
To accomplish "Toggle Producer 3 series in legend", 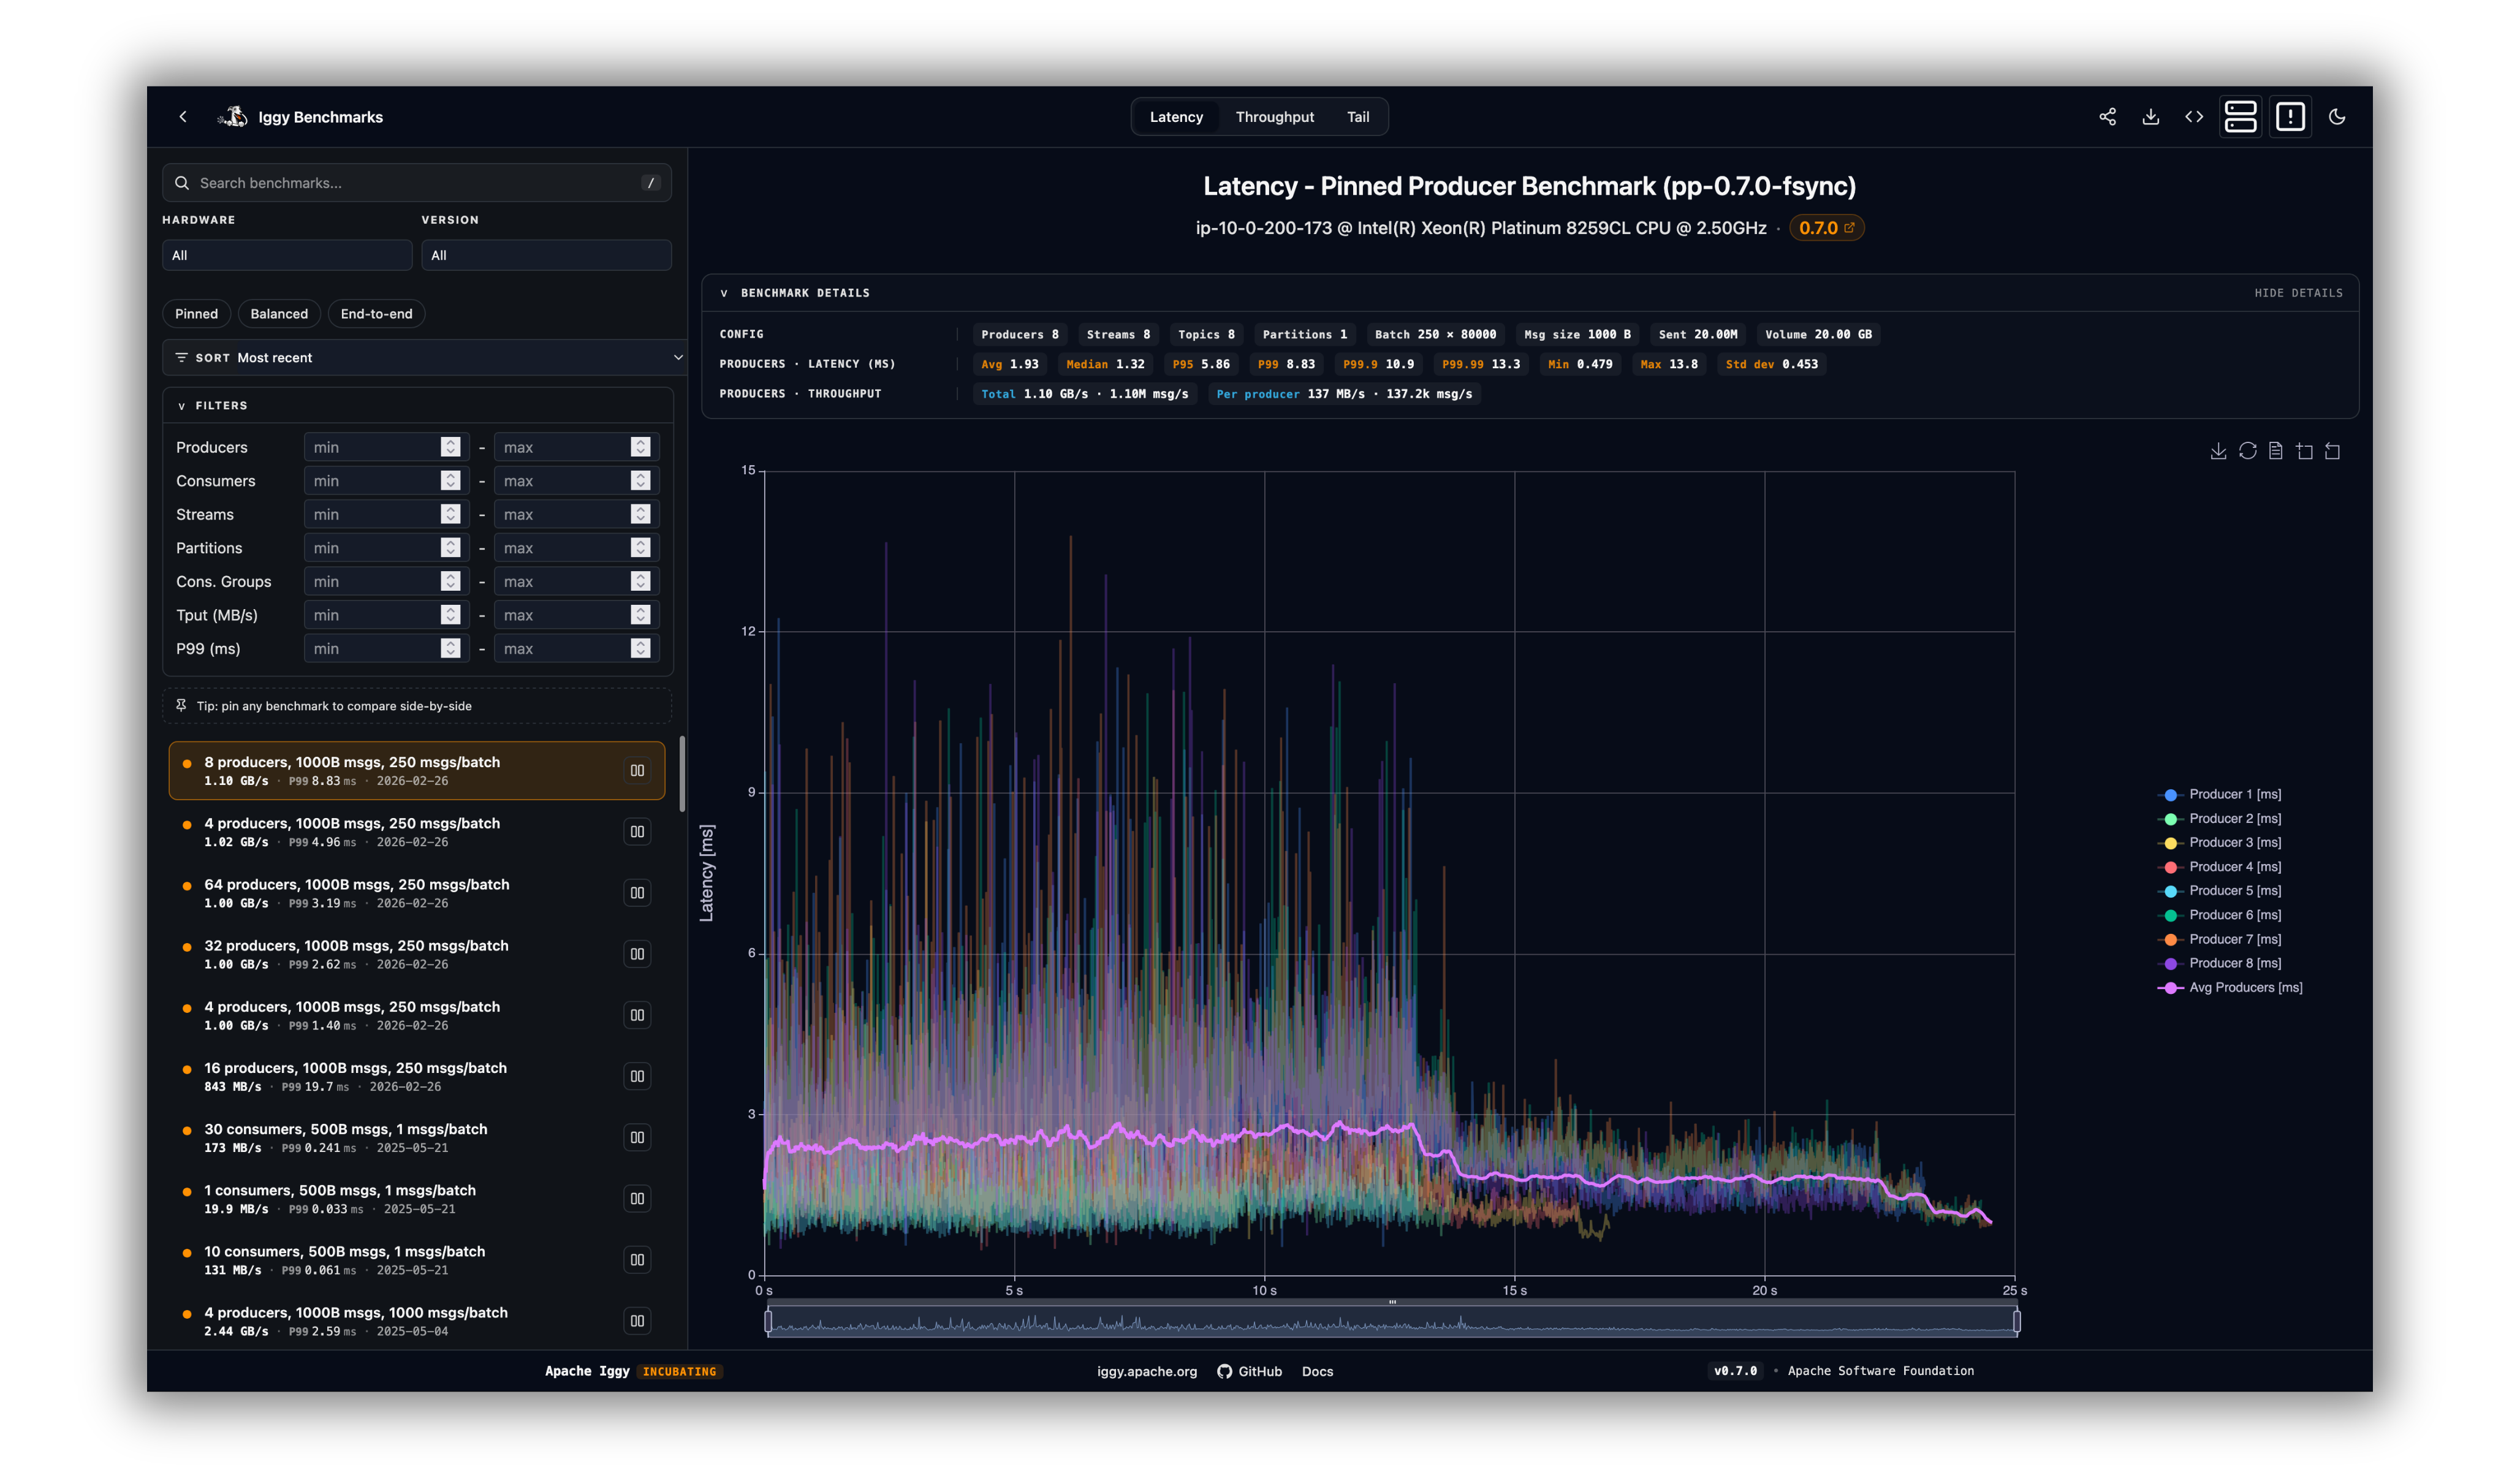I will coord(2234,843).
